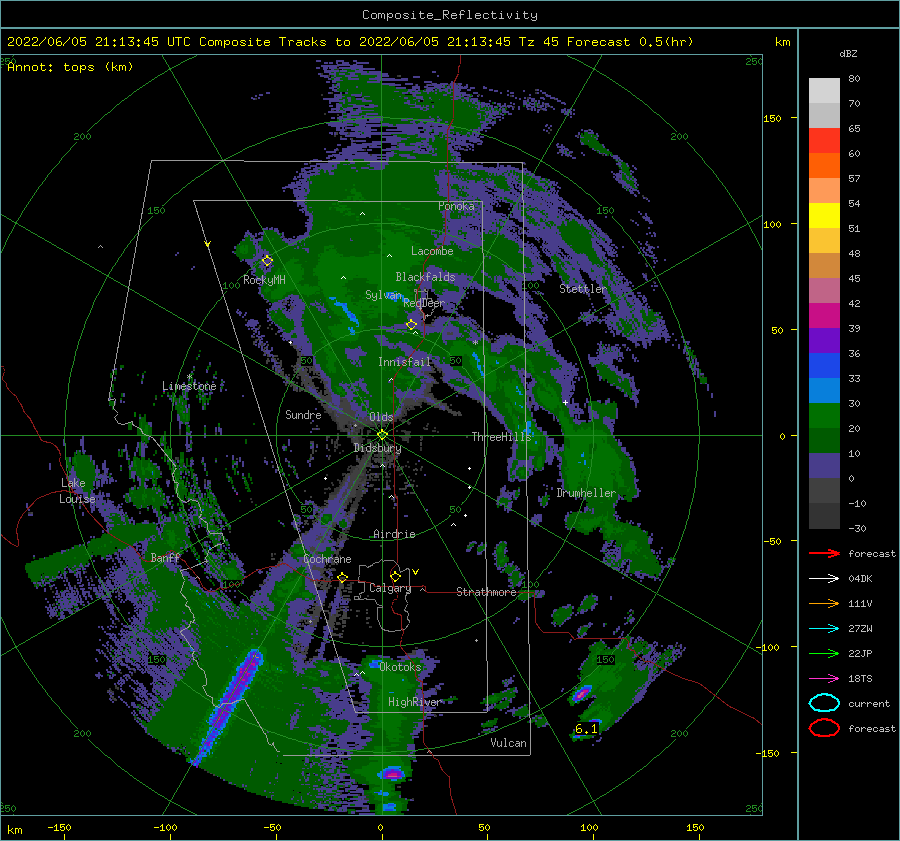The image size is (900, 841).
Task: Click the Blackfalds town label
Action: [x=425, y=277]
